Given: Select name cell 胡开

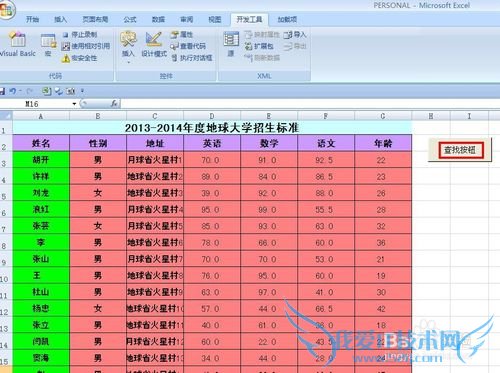Looking at the screenshot, I should (x=41, y=160).
